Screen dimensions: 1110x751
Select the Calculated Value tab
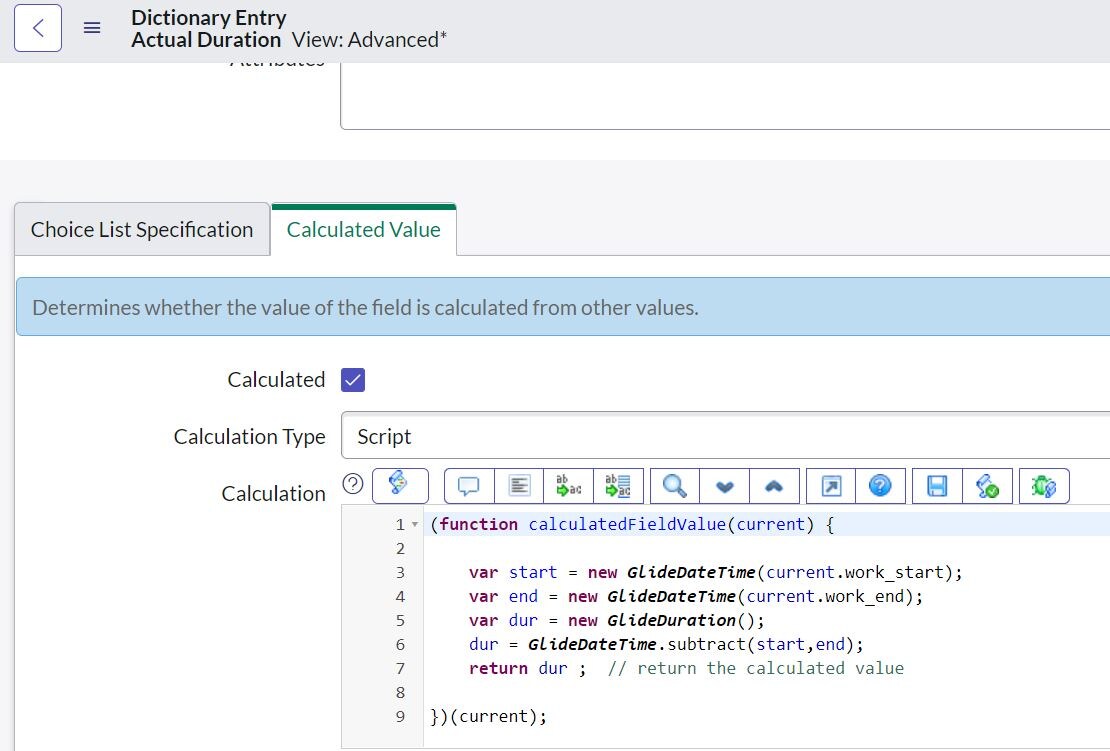point(363,230)
